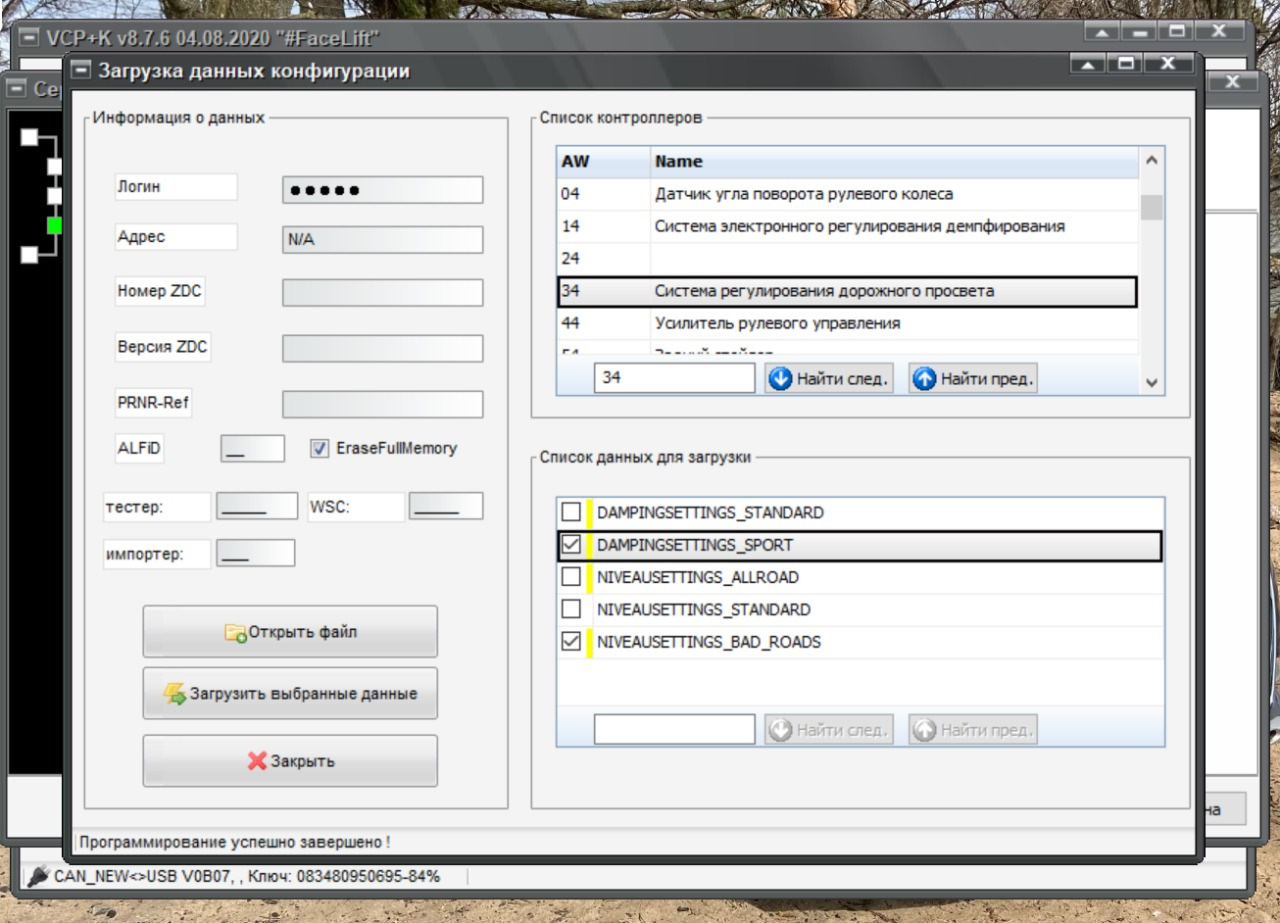Close the Загрузка данных конфигурации window from its title bar

(x=1169, y=64)
